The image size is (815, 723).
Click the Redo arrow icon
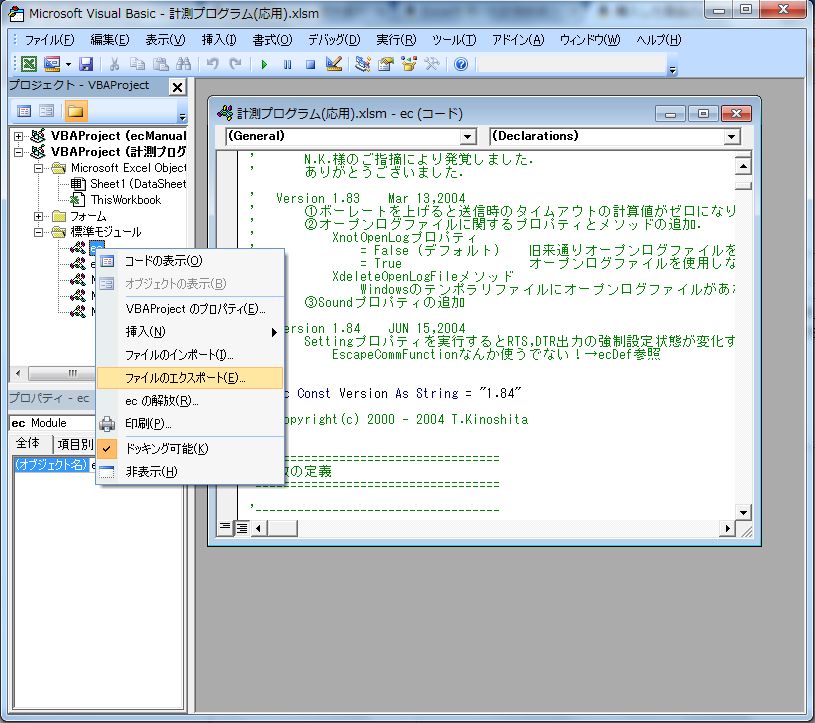[235, 64]
